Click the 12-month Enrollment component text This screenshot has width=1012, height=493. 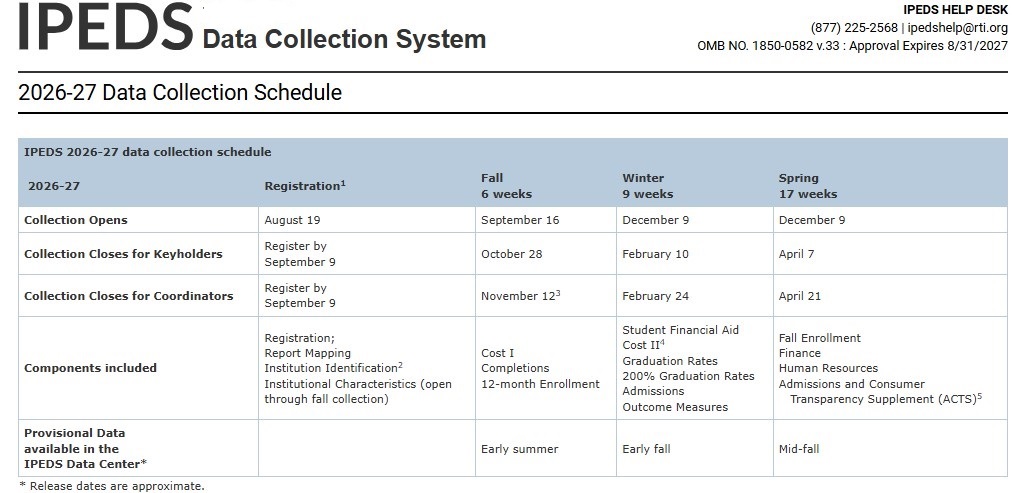(540, 384)
